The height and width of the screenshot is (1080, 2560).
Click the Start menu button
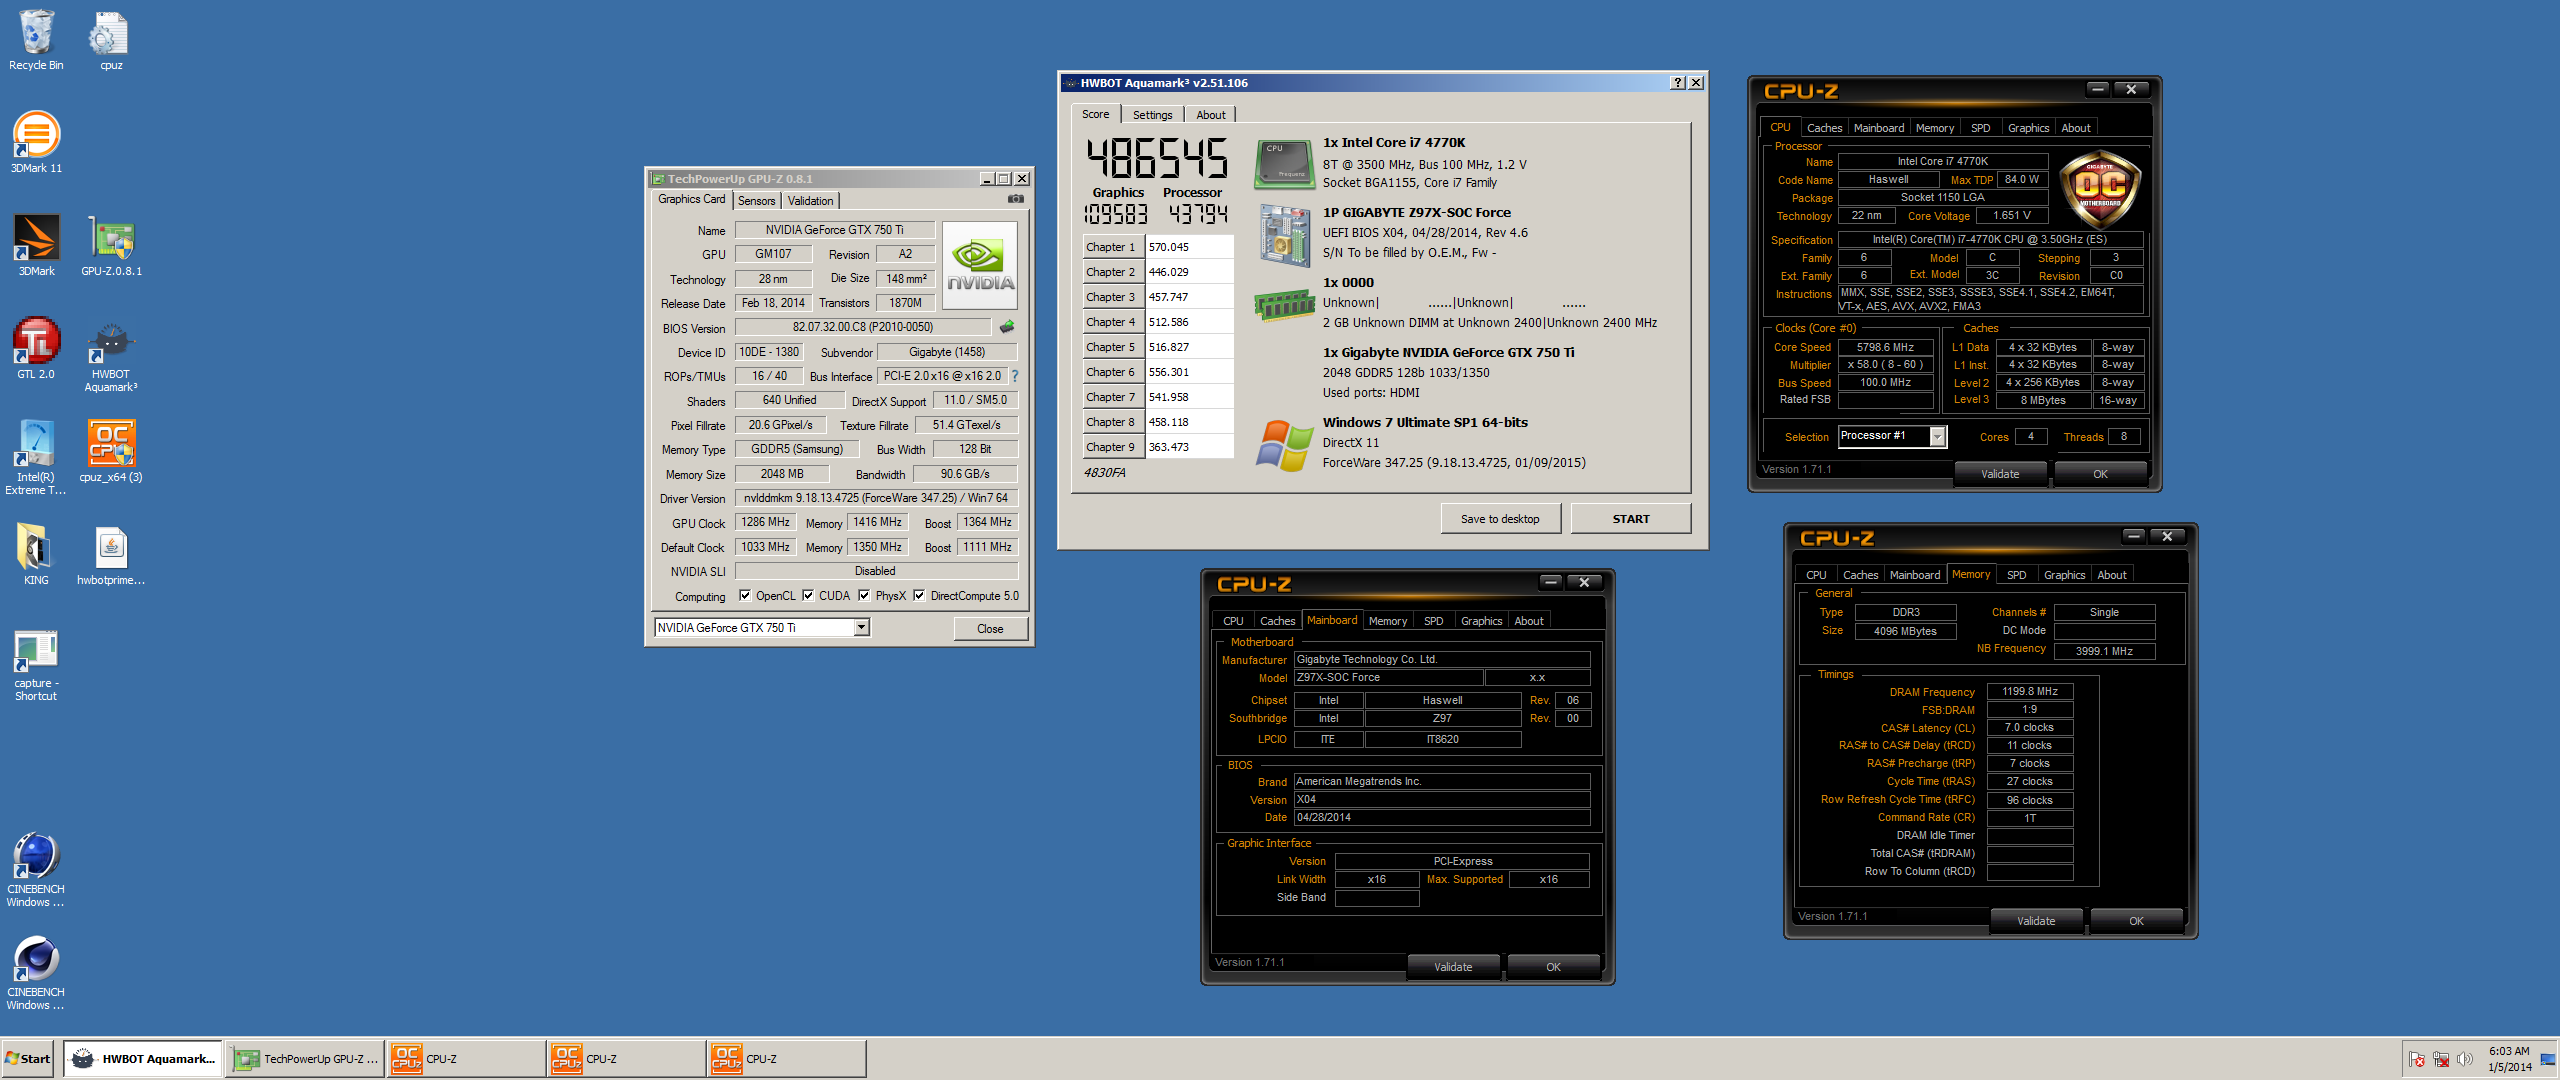(x=29, y=1059)
